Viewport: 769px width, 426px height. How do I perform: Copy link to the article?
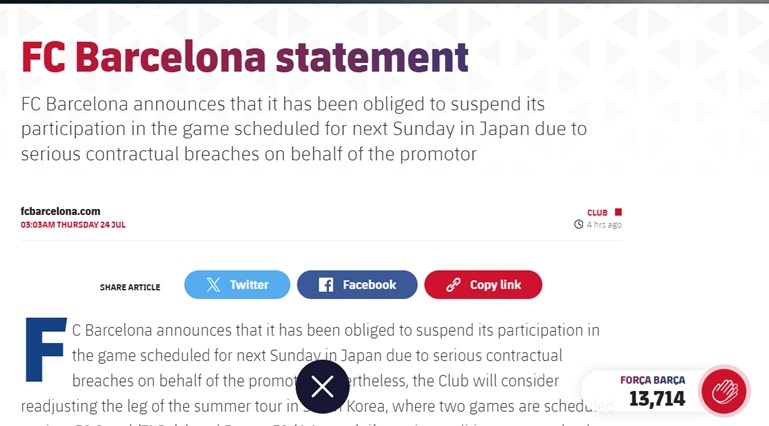point(483,284)
